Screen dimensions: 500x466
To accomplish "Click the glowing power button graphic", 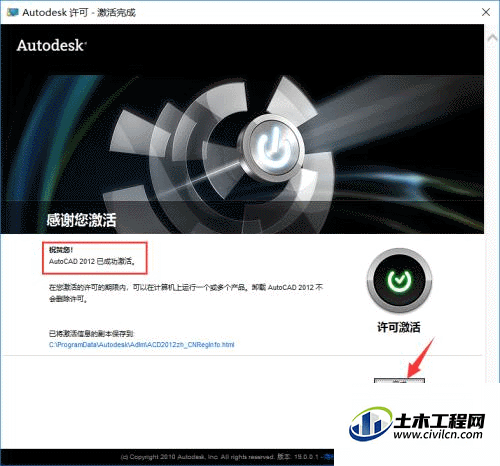I will point(273,148).
